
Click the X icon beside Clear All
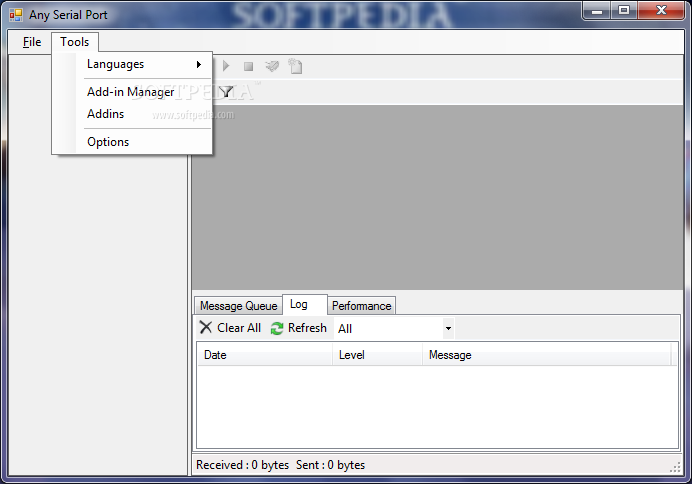pyautogui.click(x=206, y=327)
